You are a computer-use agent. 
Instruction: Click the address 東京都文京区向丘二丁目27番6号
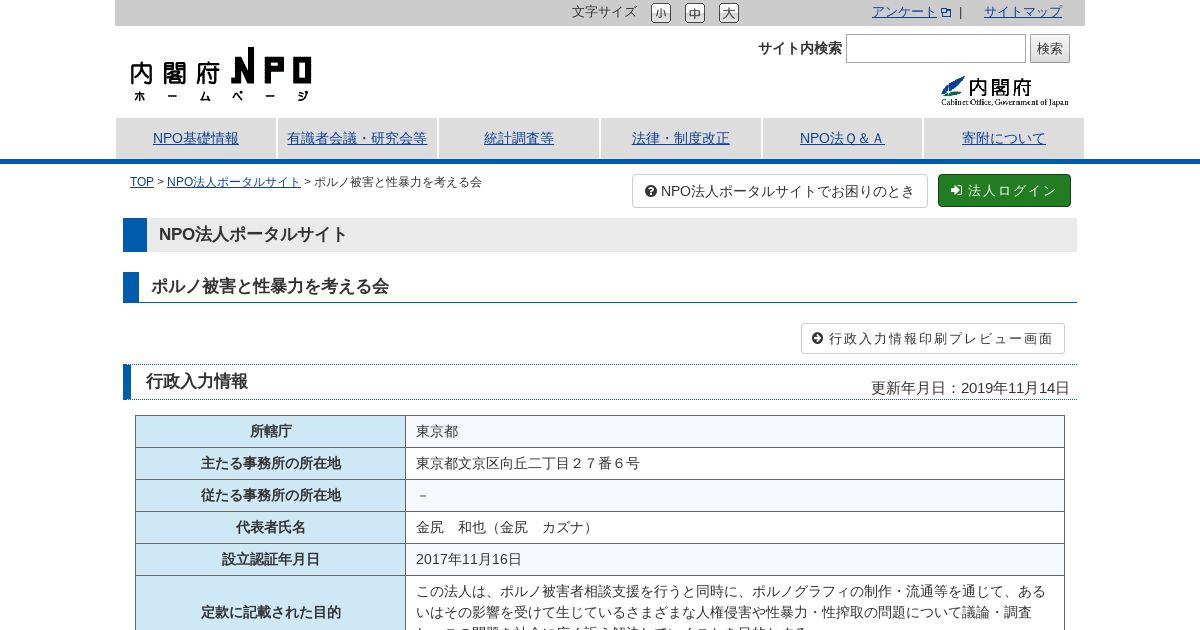coord(528,464)
